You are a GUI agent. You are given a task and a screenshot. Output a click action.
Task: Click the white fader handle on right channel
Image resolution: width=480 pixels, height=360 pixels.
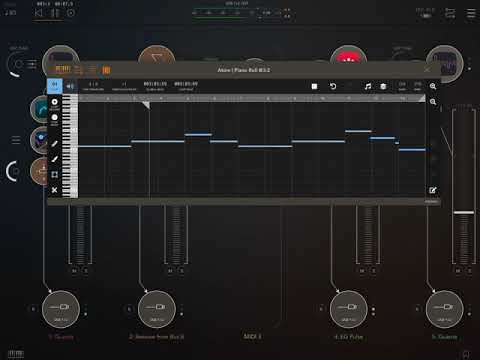pyautogui.click(x=464, y=212)
